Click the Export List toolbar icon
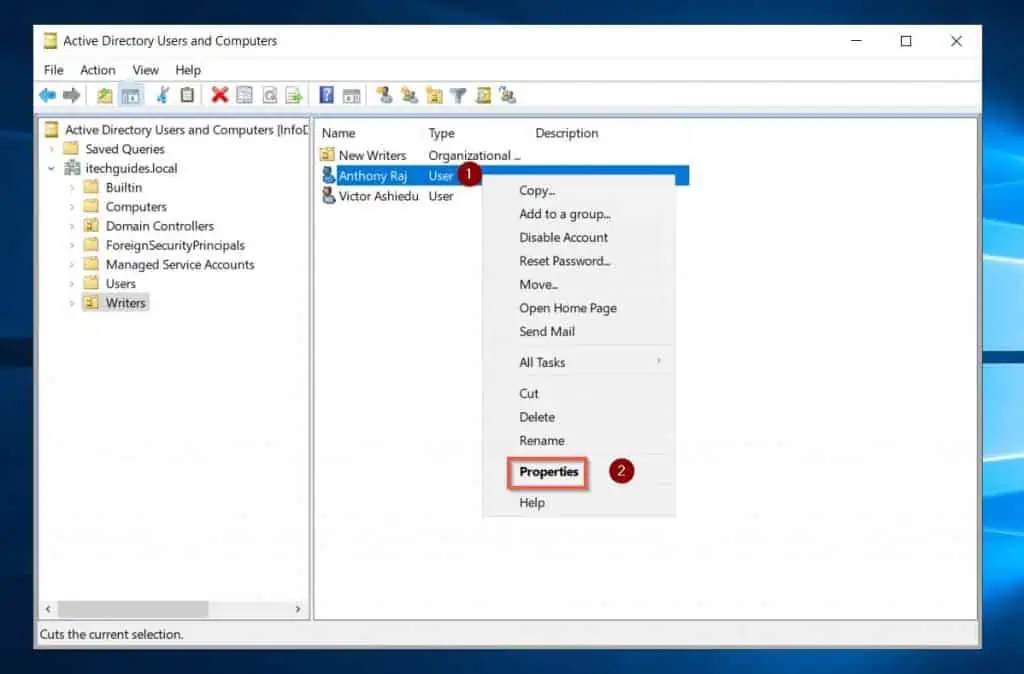The height and width of the screenshot is (674, 1024). click(294, 95)
